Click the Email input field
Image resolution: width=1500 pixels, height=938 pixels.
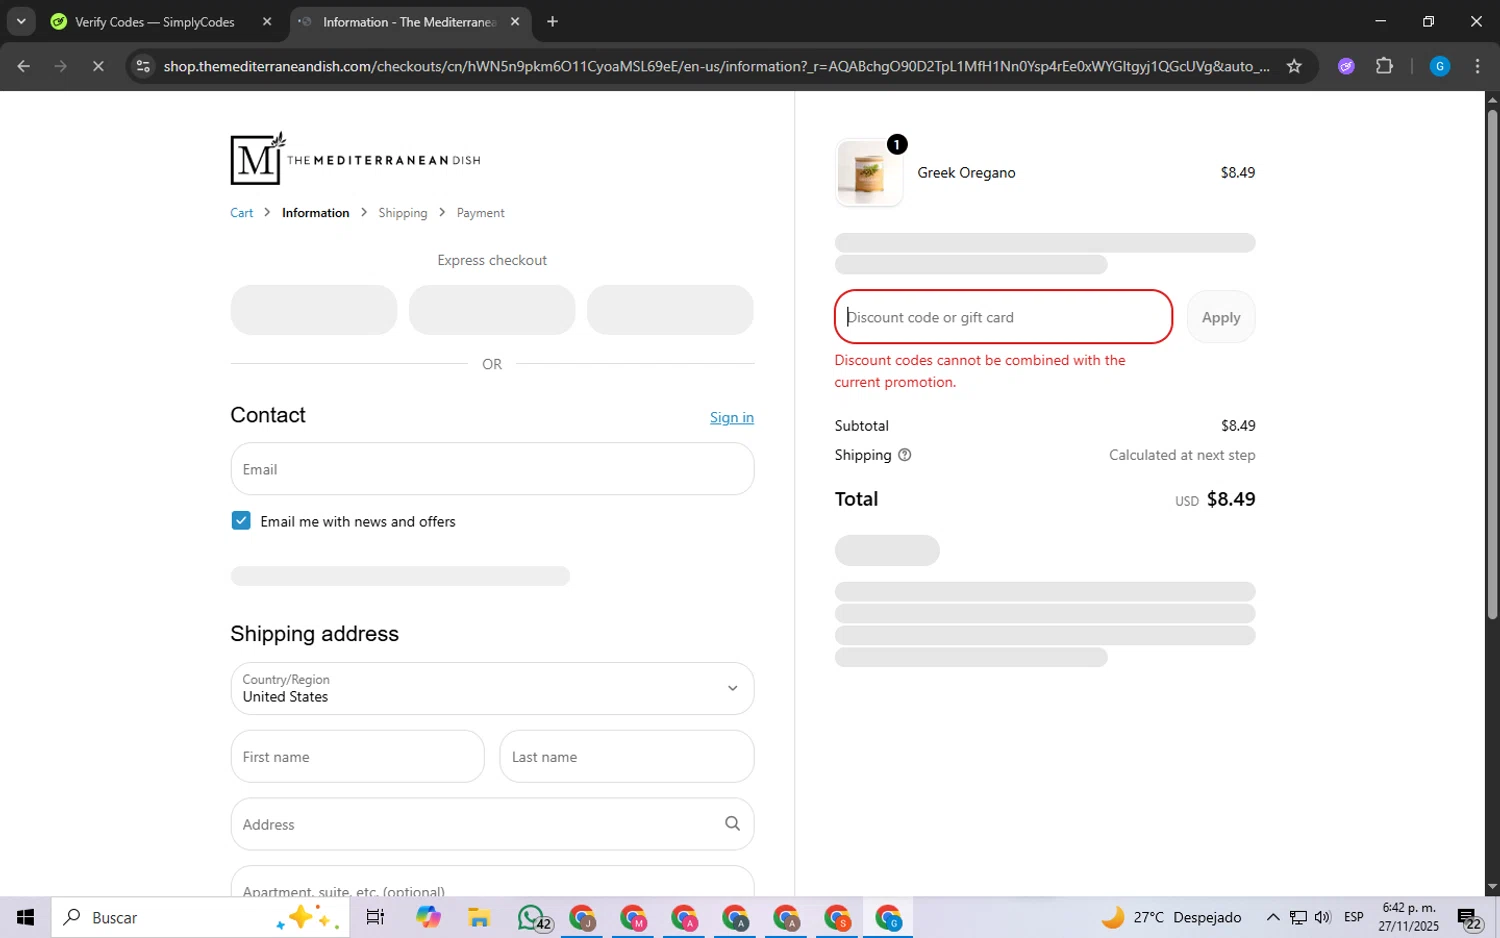(492, 469)
